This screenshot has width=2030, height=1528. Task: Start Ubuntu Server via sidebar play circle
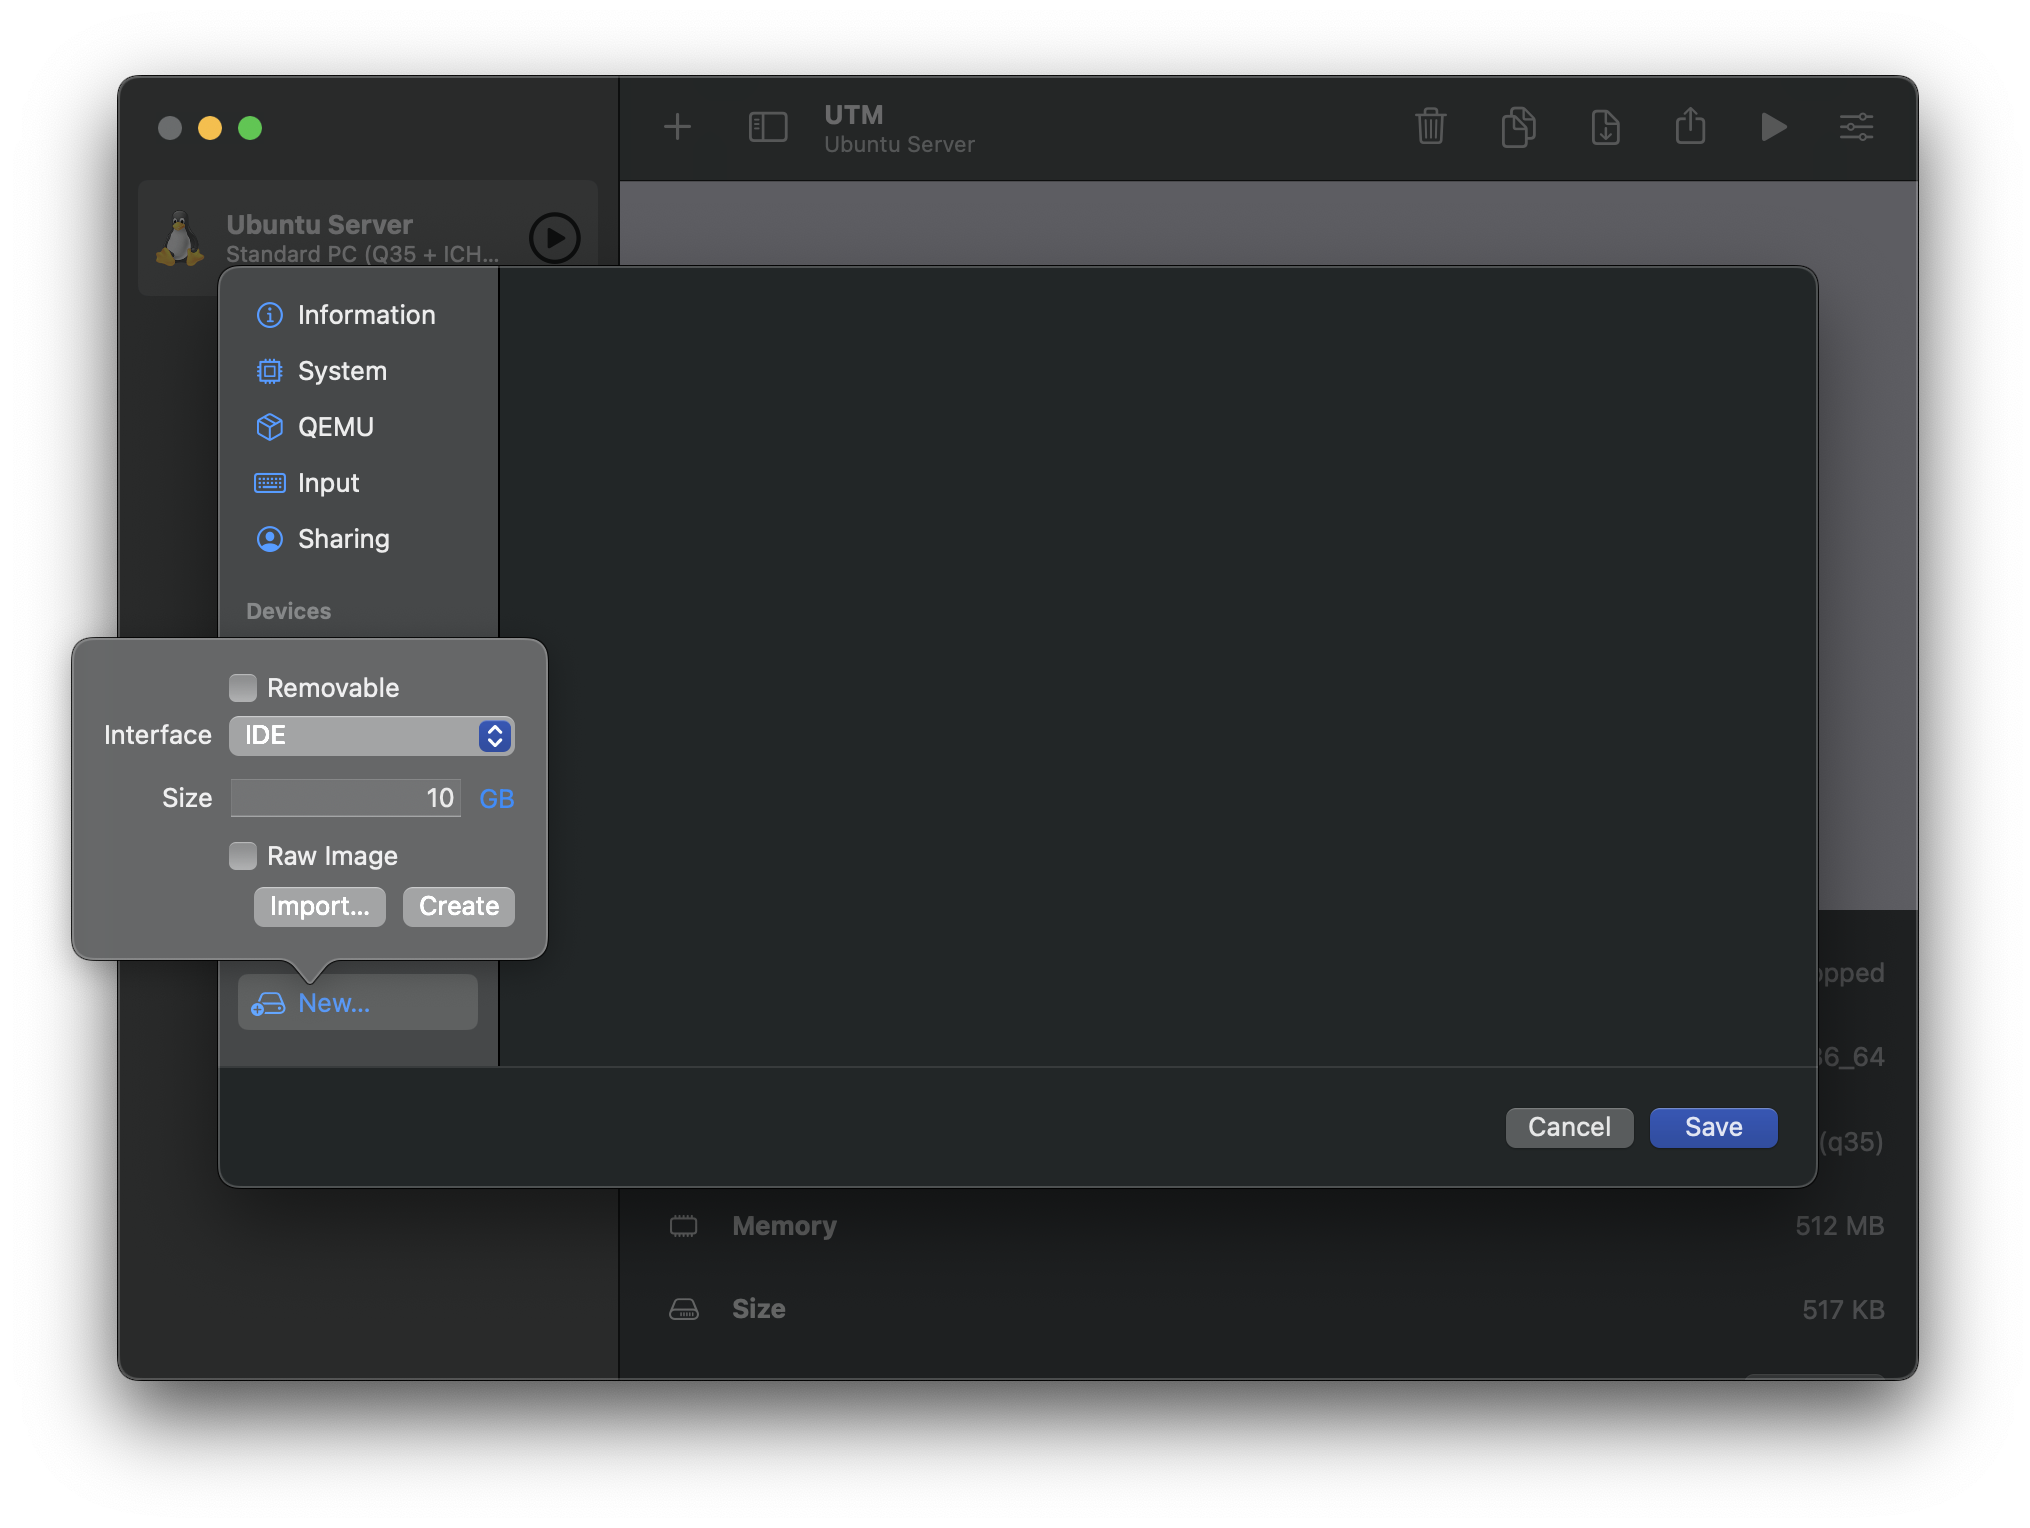click(555, 238)
